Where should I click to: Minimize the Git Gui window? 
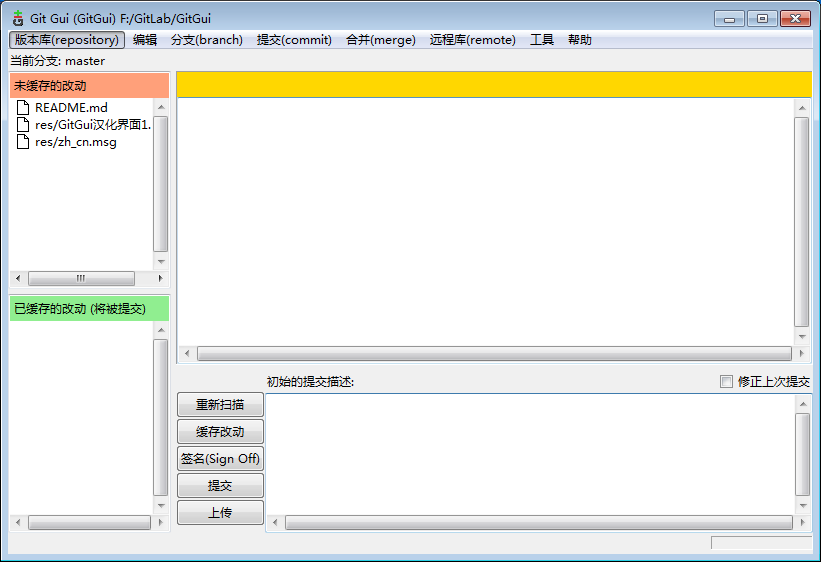[729, 19]
